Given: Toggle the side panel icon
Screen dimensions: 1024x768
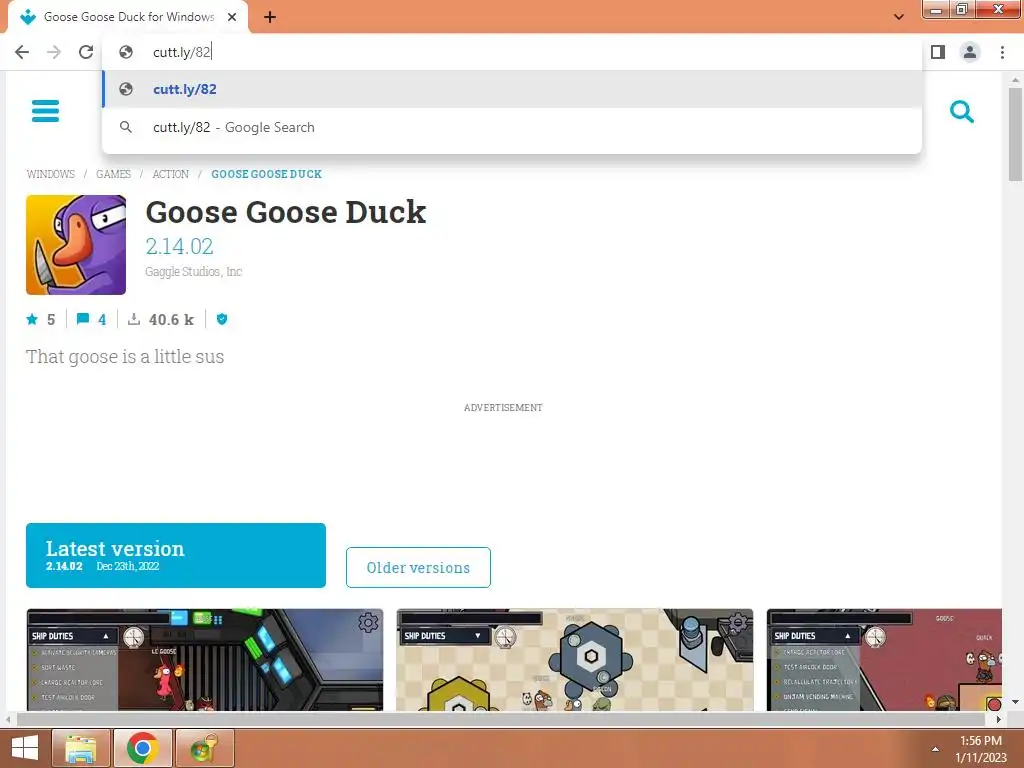Looking at the screenshot, I should [x=938, y=52].
